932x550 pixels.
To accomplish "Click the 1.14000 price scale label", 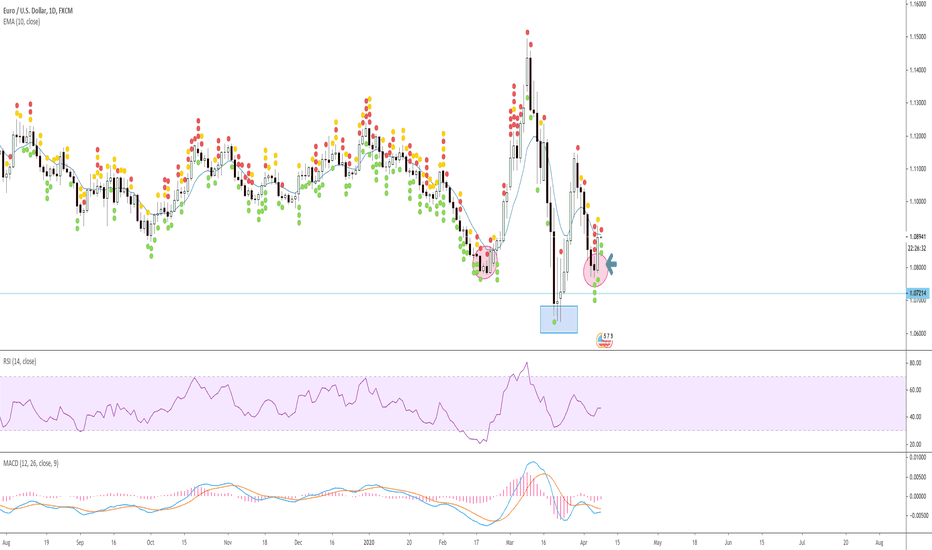I will pyautogui.click(x=917, y=70).
